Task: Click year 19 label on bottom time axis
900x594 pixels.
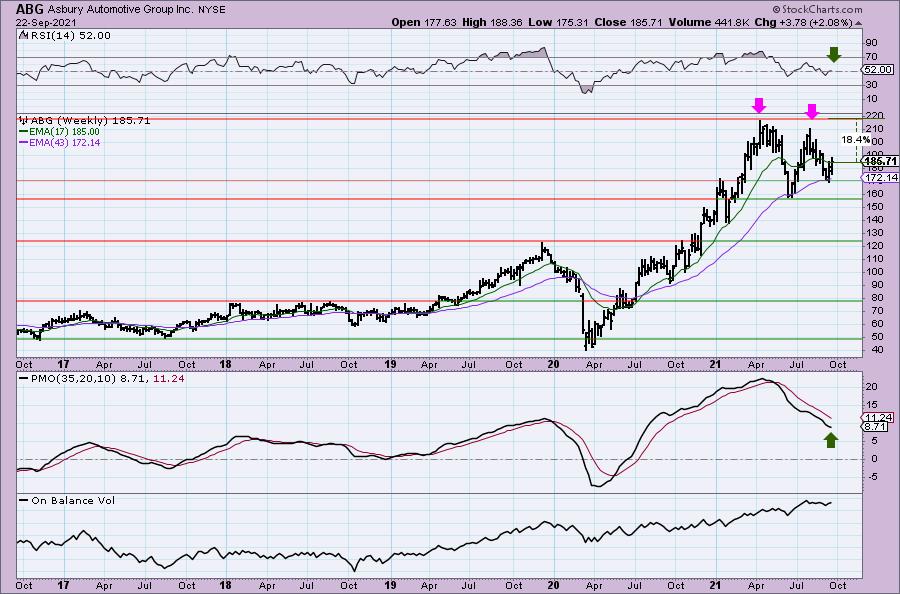Action: [x=390, y=585]
